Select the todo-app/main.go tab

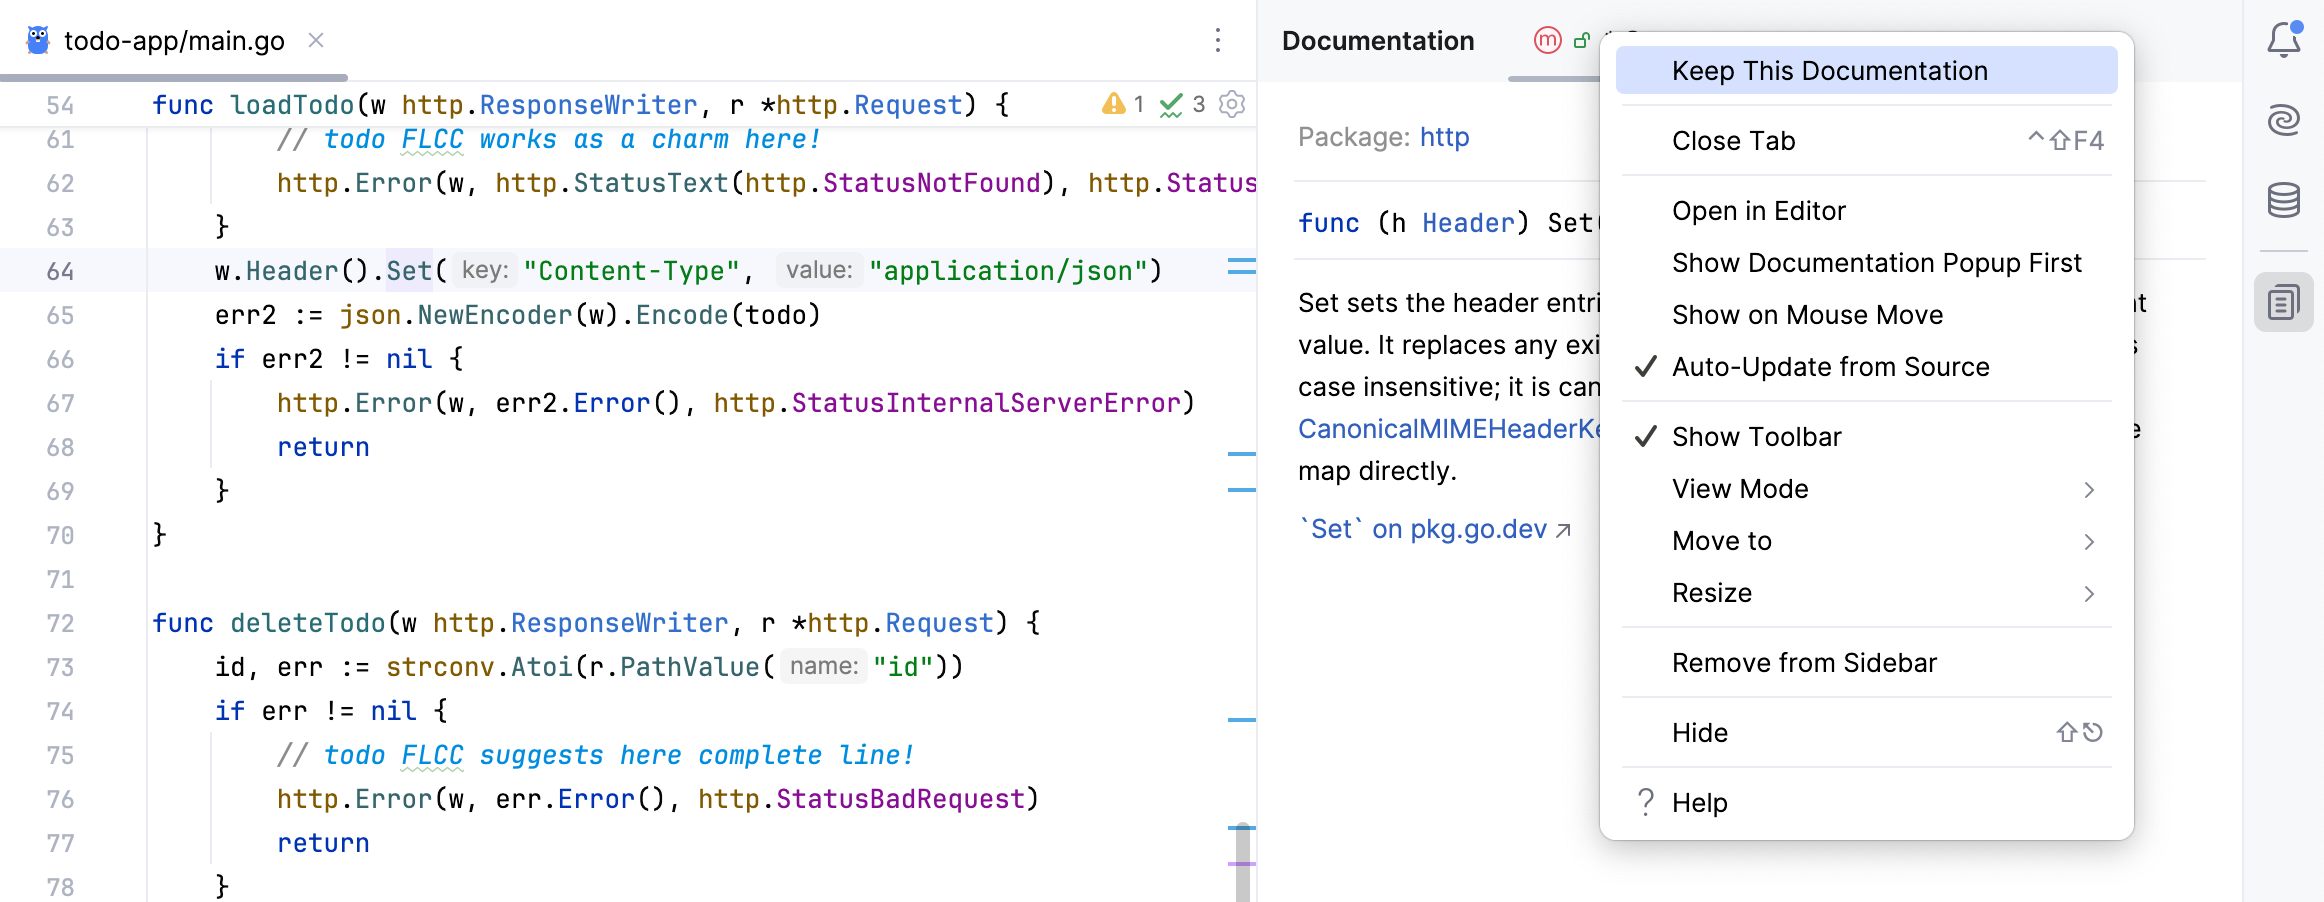(172, 40)
